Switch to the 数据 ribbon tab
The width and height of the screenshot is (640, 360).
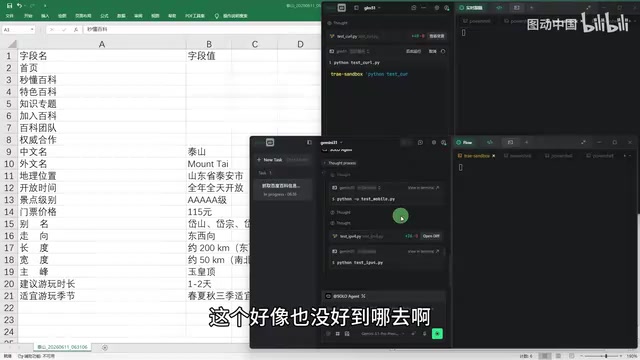121,16
